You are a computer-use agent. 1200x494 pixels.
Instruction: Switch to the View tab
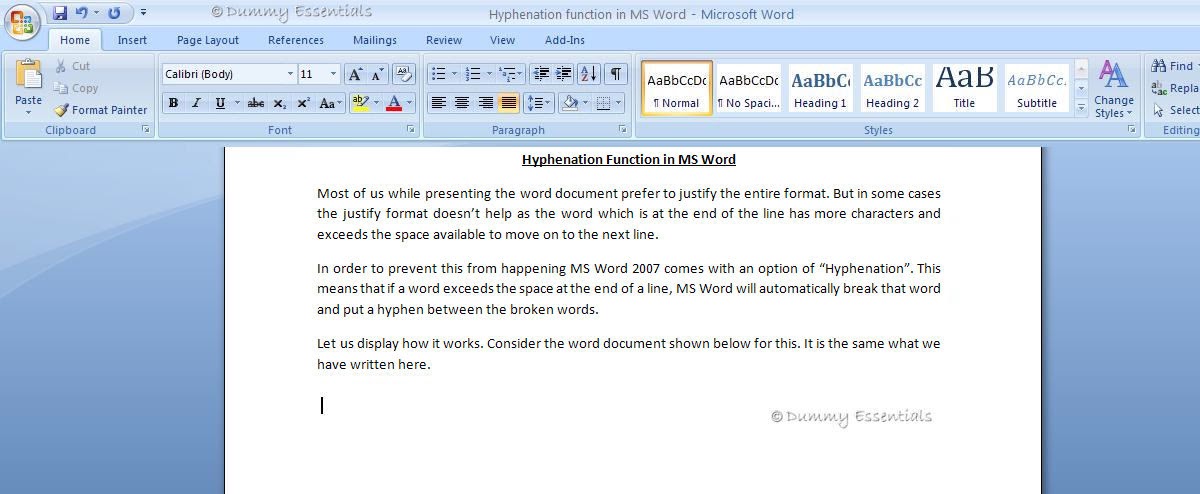(x=503, y=40)
